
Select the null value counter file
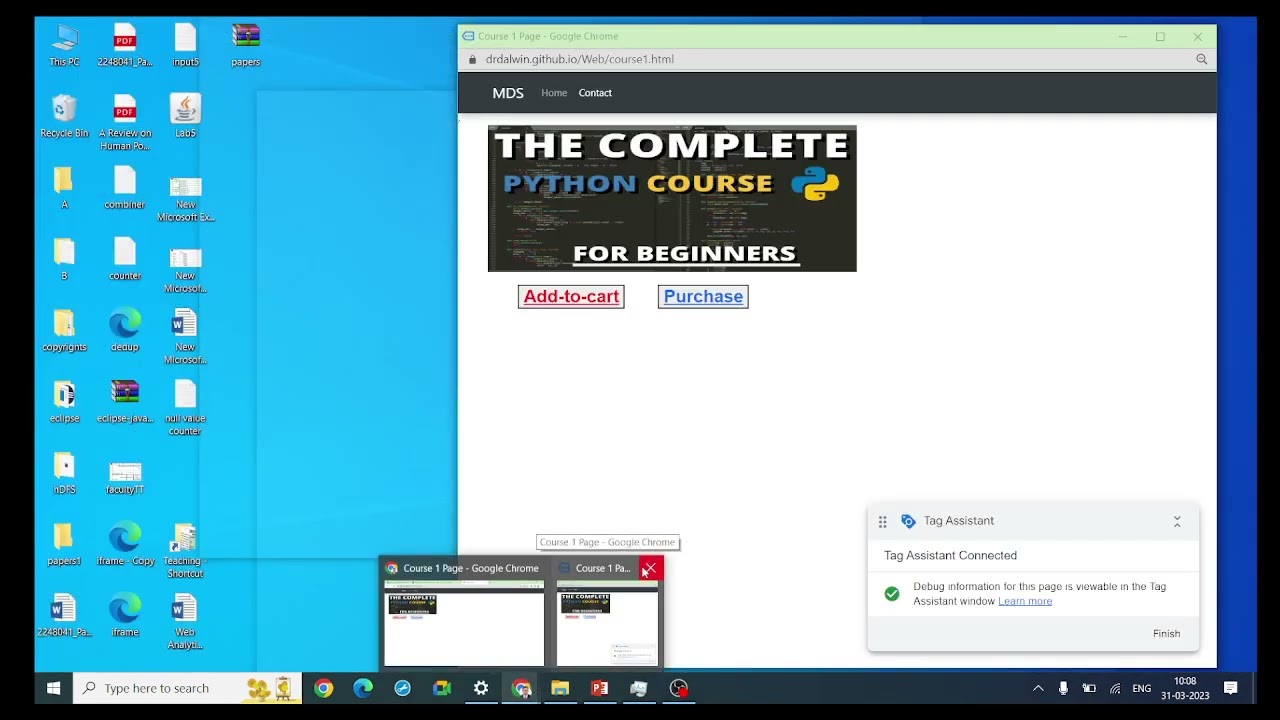click(x=185, y=408)
